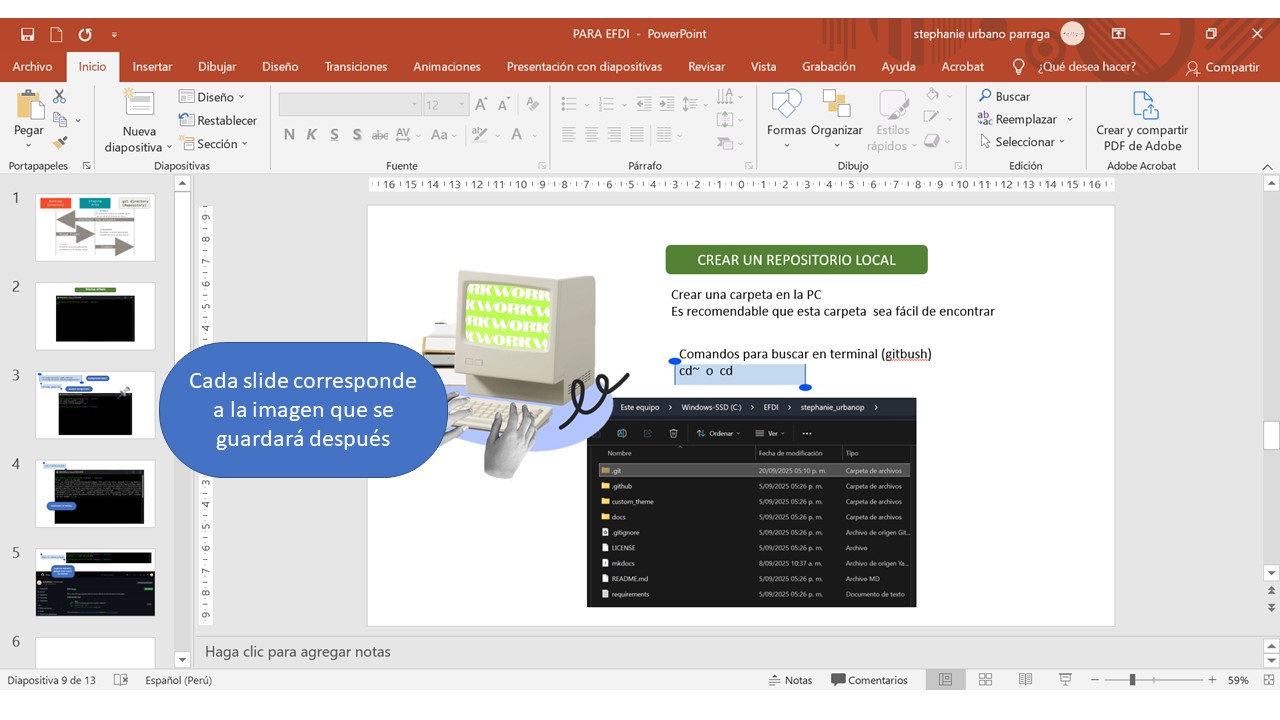Screen dimensions: 1280x720
Task: Switch to the Transiciones tab
Action: [x=355, y=67]
